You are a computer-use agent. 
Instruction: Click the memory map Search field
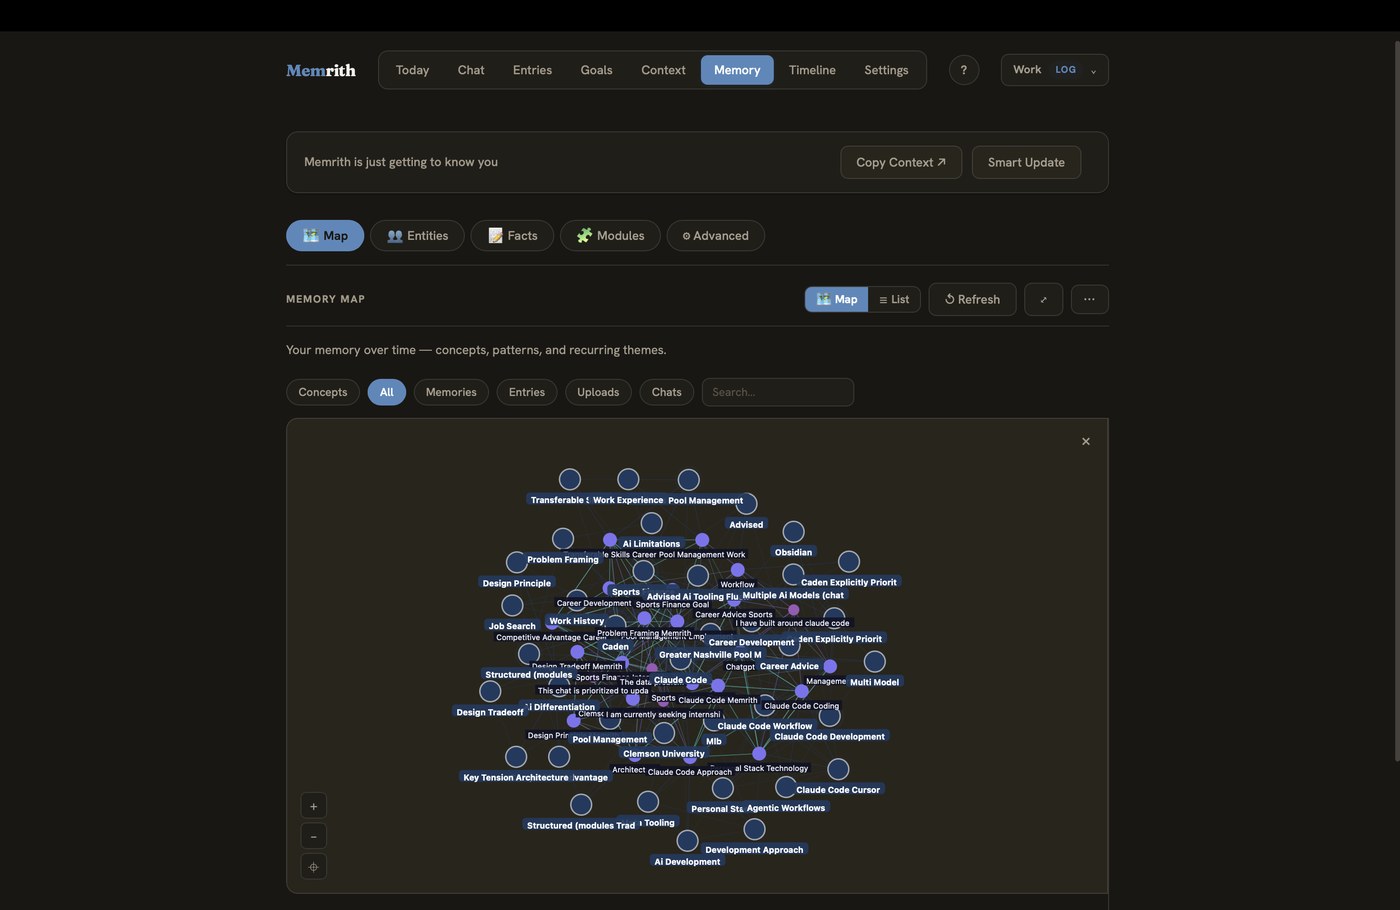(x=778, y=392)
